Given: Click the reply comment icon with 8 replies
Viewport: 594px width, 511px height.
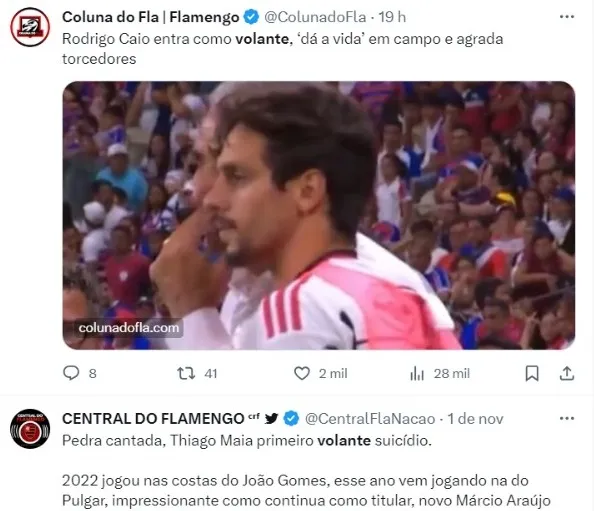Looking at the screenshot, I should (x=71, y=373).
